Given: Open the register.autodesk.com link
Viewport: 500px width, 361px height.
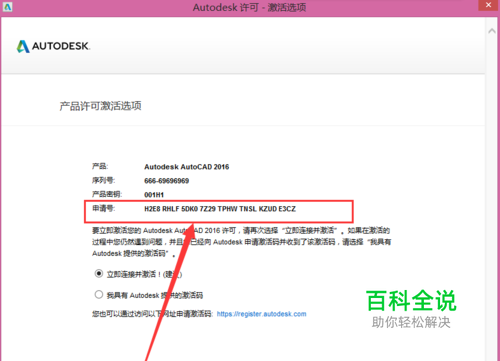Looking at the screenshot, I should tap(261, 314).
